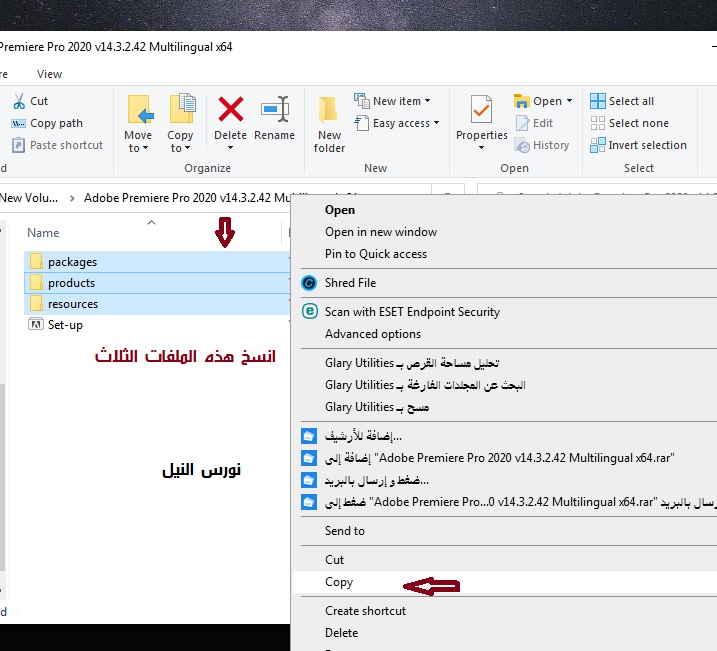This screenshot has height=651, width=717.
Task: Select Scan with ESET Endpoint Security
Action: (412, 312)
